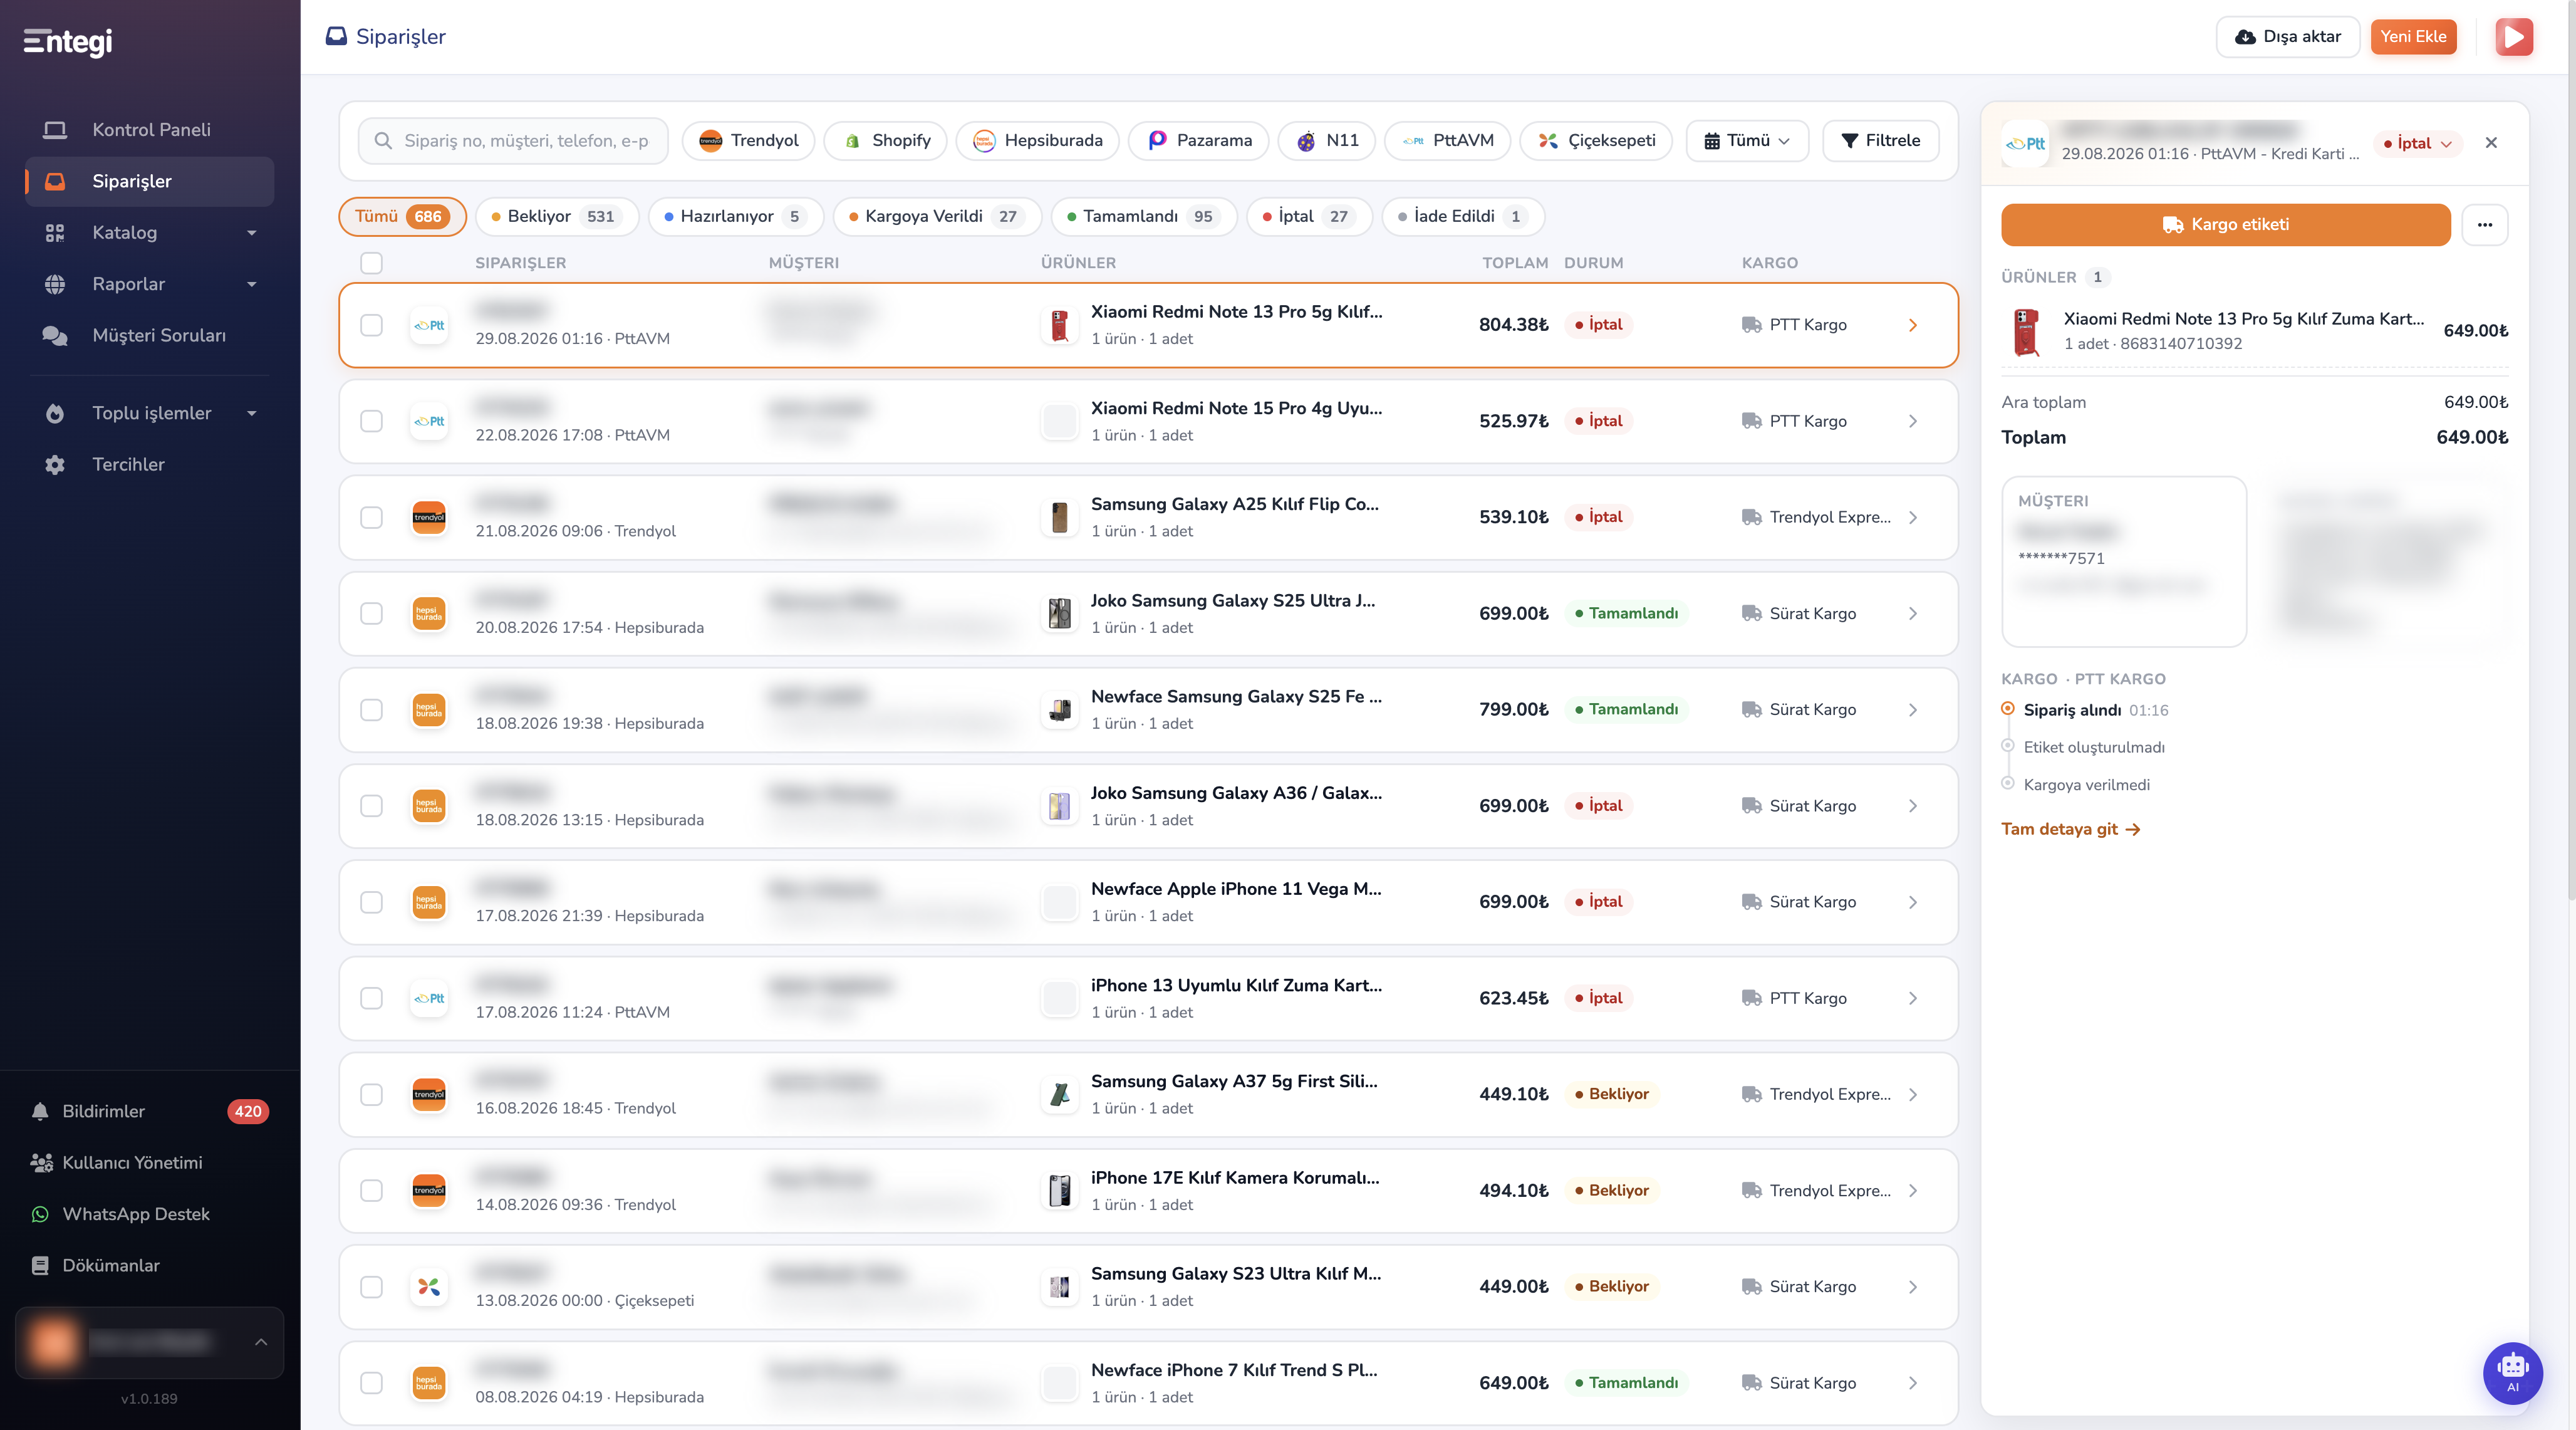Viewport: 2576px width, 1430px height.
Task: Click the Samsung Galaxy A37 product thumbnail
Action: [1059, 1094]
